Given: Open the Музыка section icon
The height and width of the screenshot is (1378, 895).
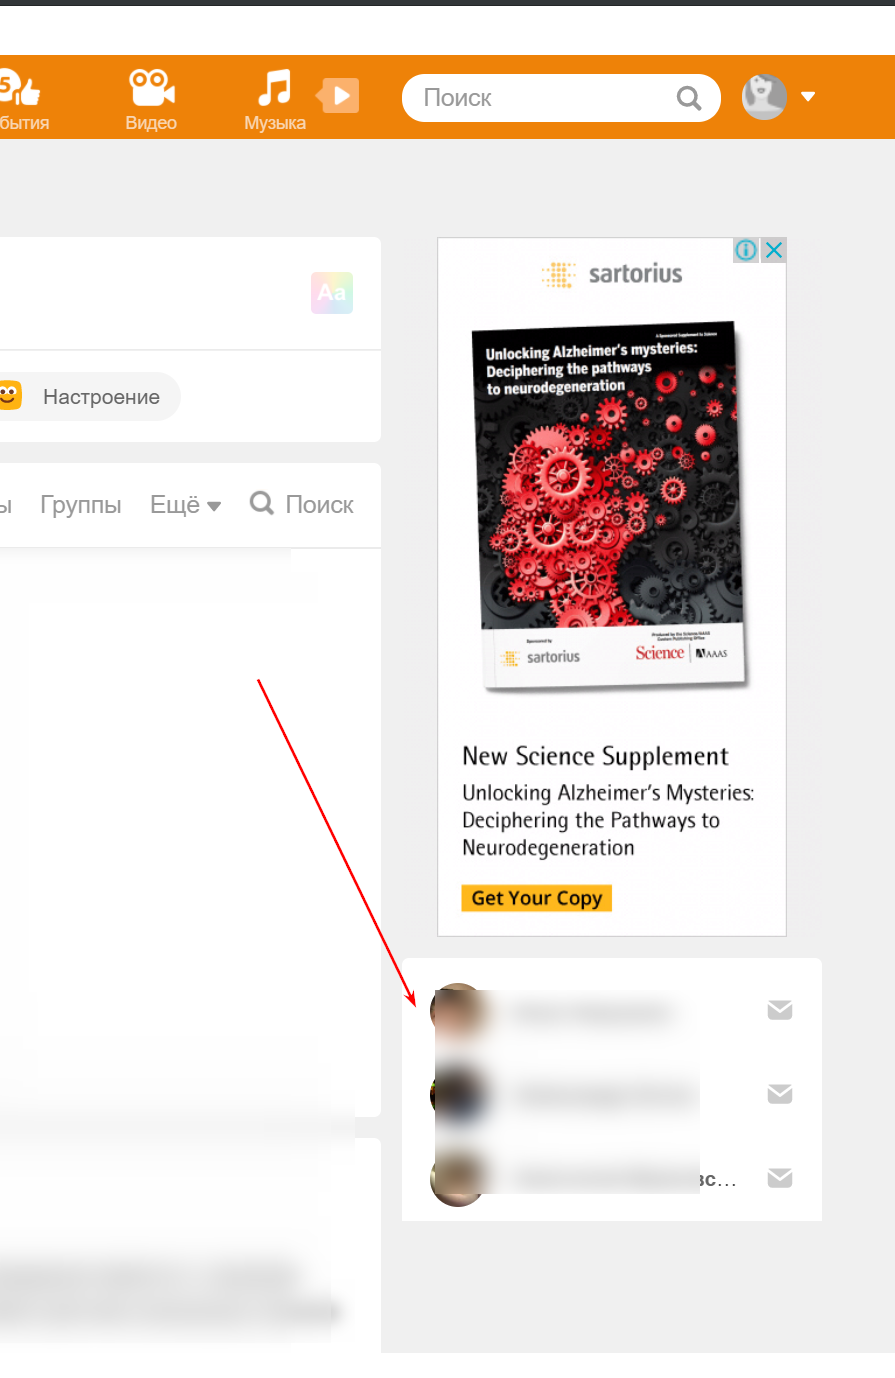Looking at the screenshot, I should 274,88.
